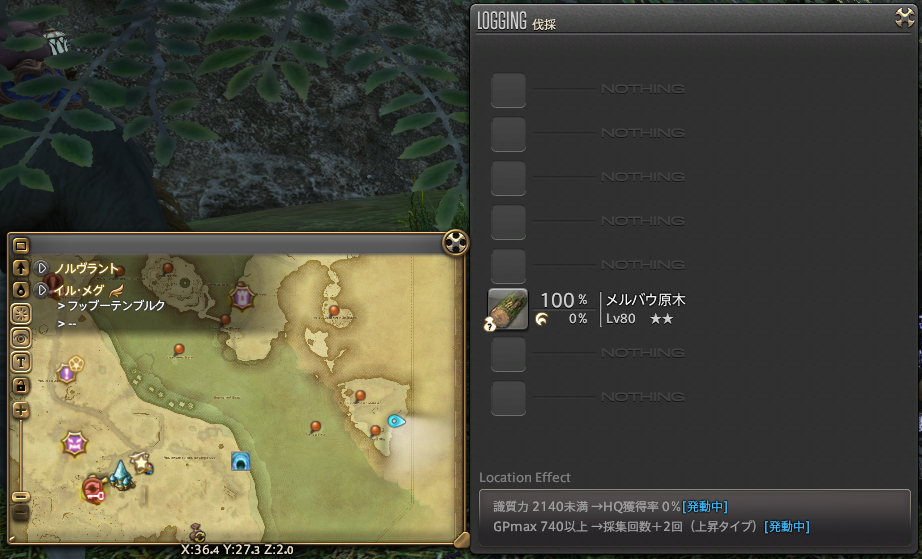922x559 pixels.
Task: Toggle the map lock icon
Action: tap(21, 386)
